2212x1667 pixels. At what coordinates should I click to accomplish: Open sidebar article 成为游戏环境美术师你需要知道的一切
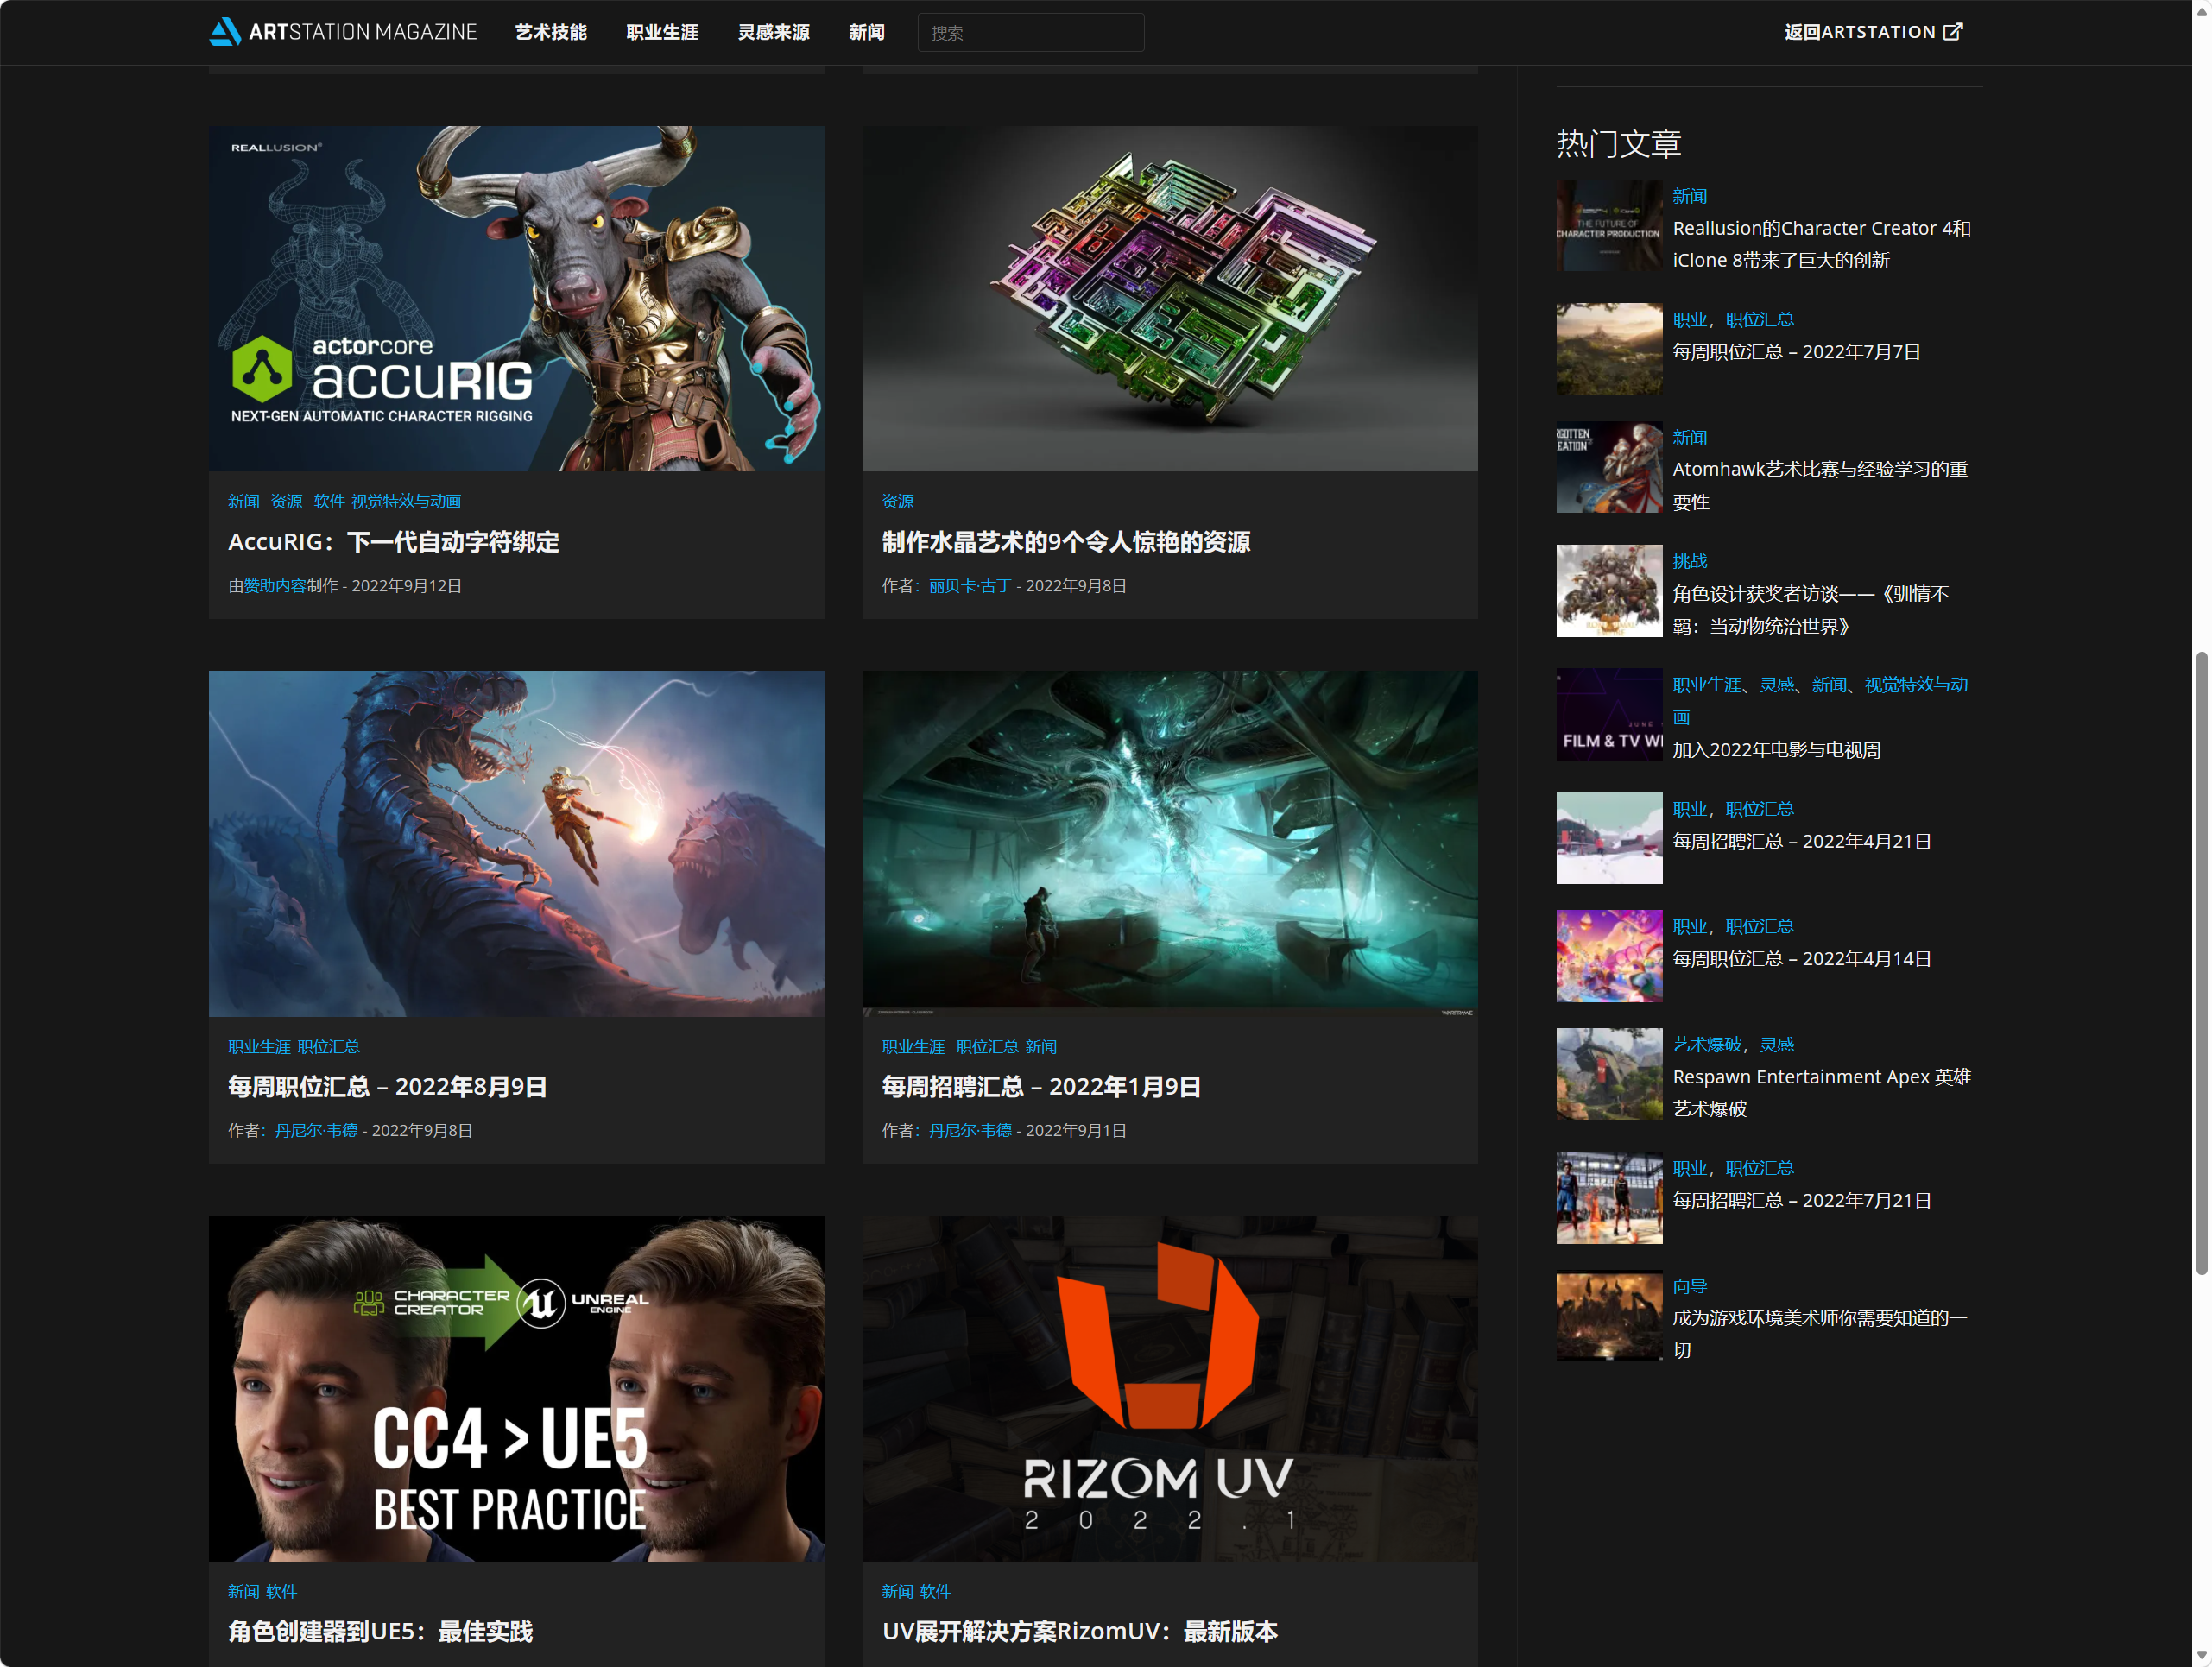click(1819, 1334)
